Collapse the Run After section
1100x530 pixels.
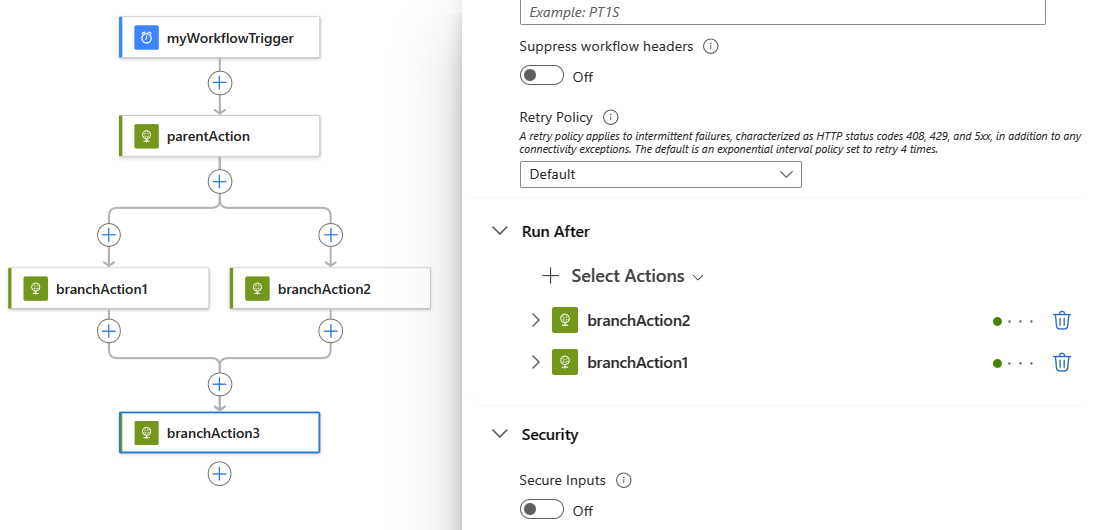tap(499, 231)
